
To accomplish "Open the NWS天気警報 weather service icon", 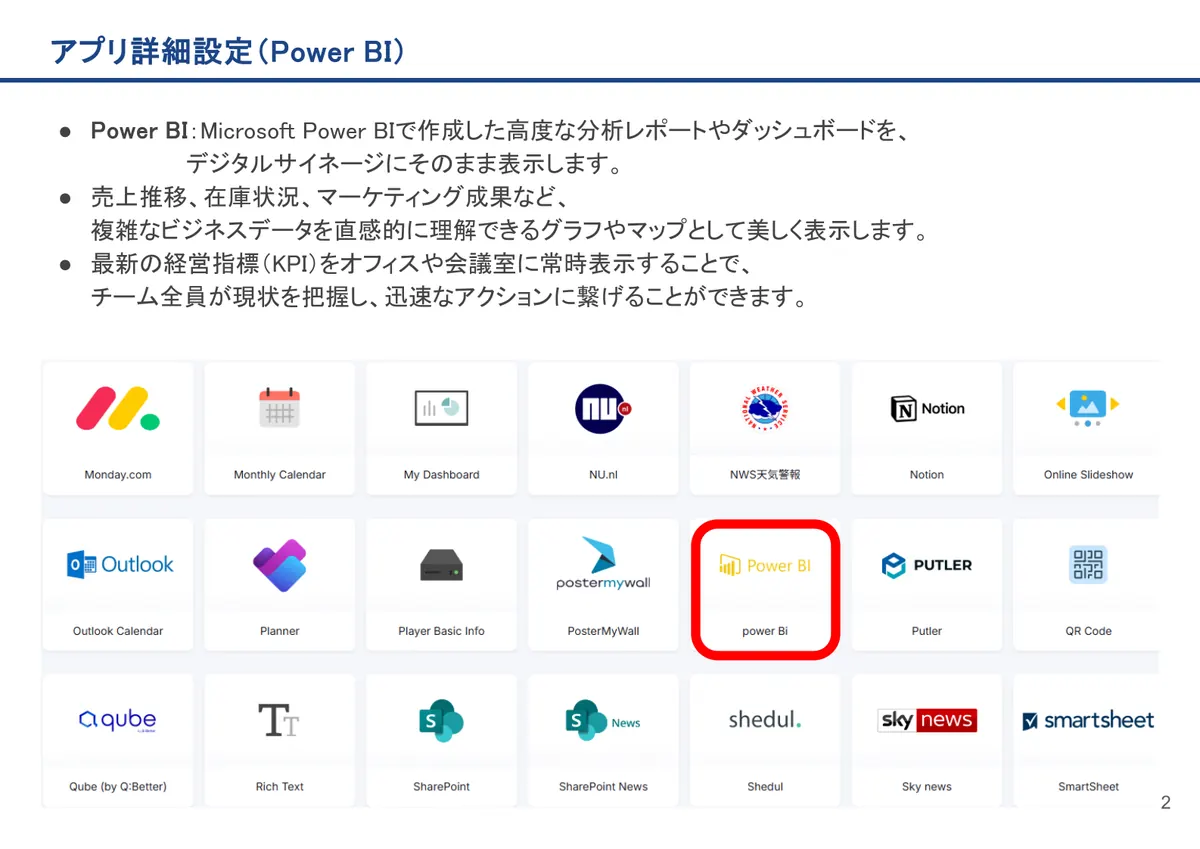I will 765,408.
